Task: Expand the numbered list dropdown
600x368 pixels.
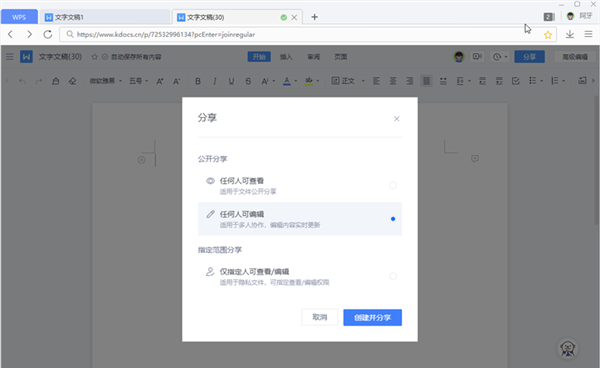Action: pos(563,81)
